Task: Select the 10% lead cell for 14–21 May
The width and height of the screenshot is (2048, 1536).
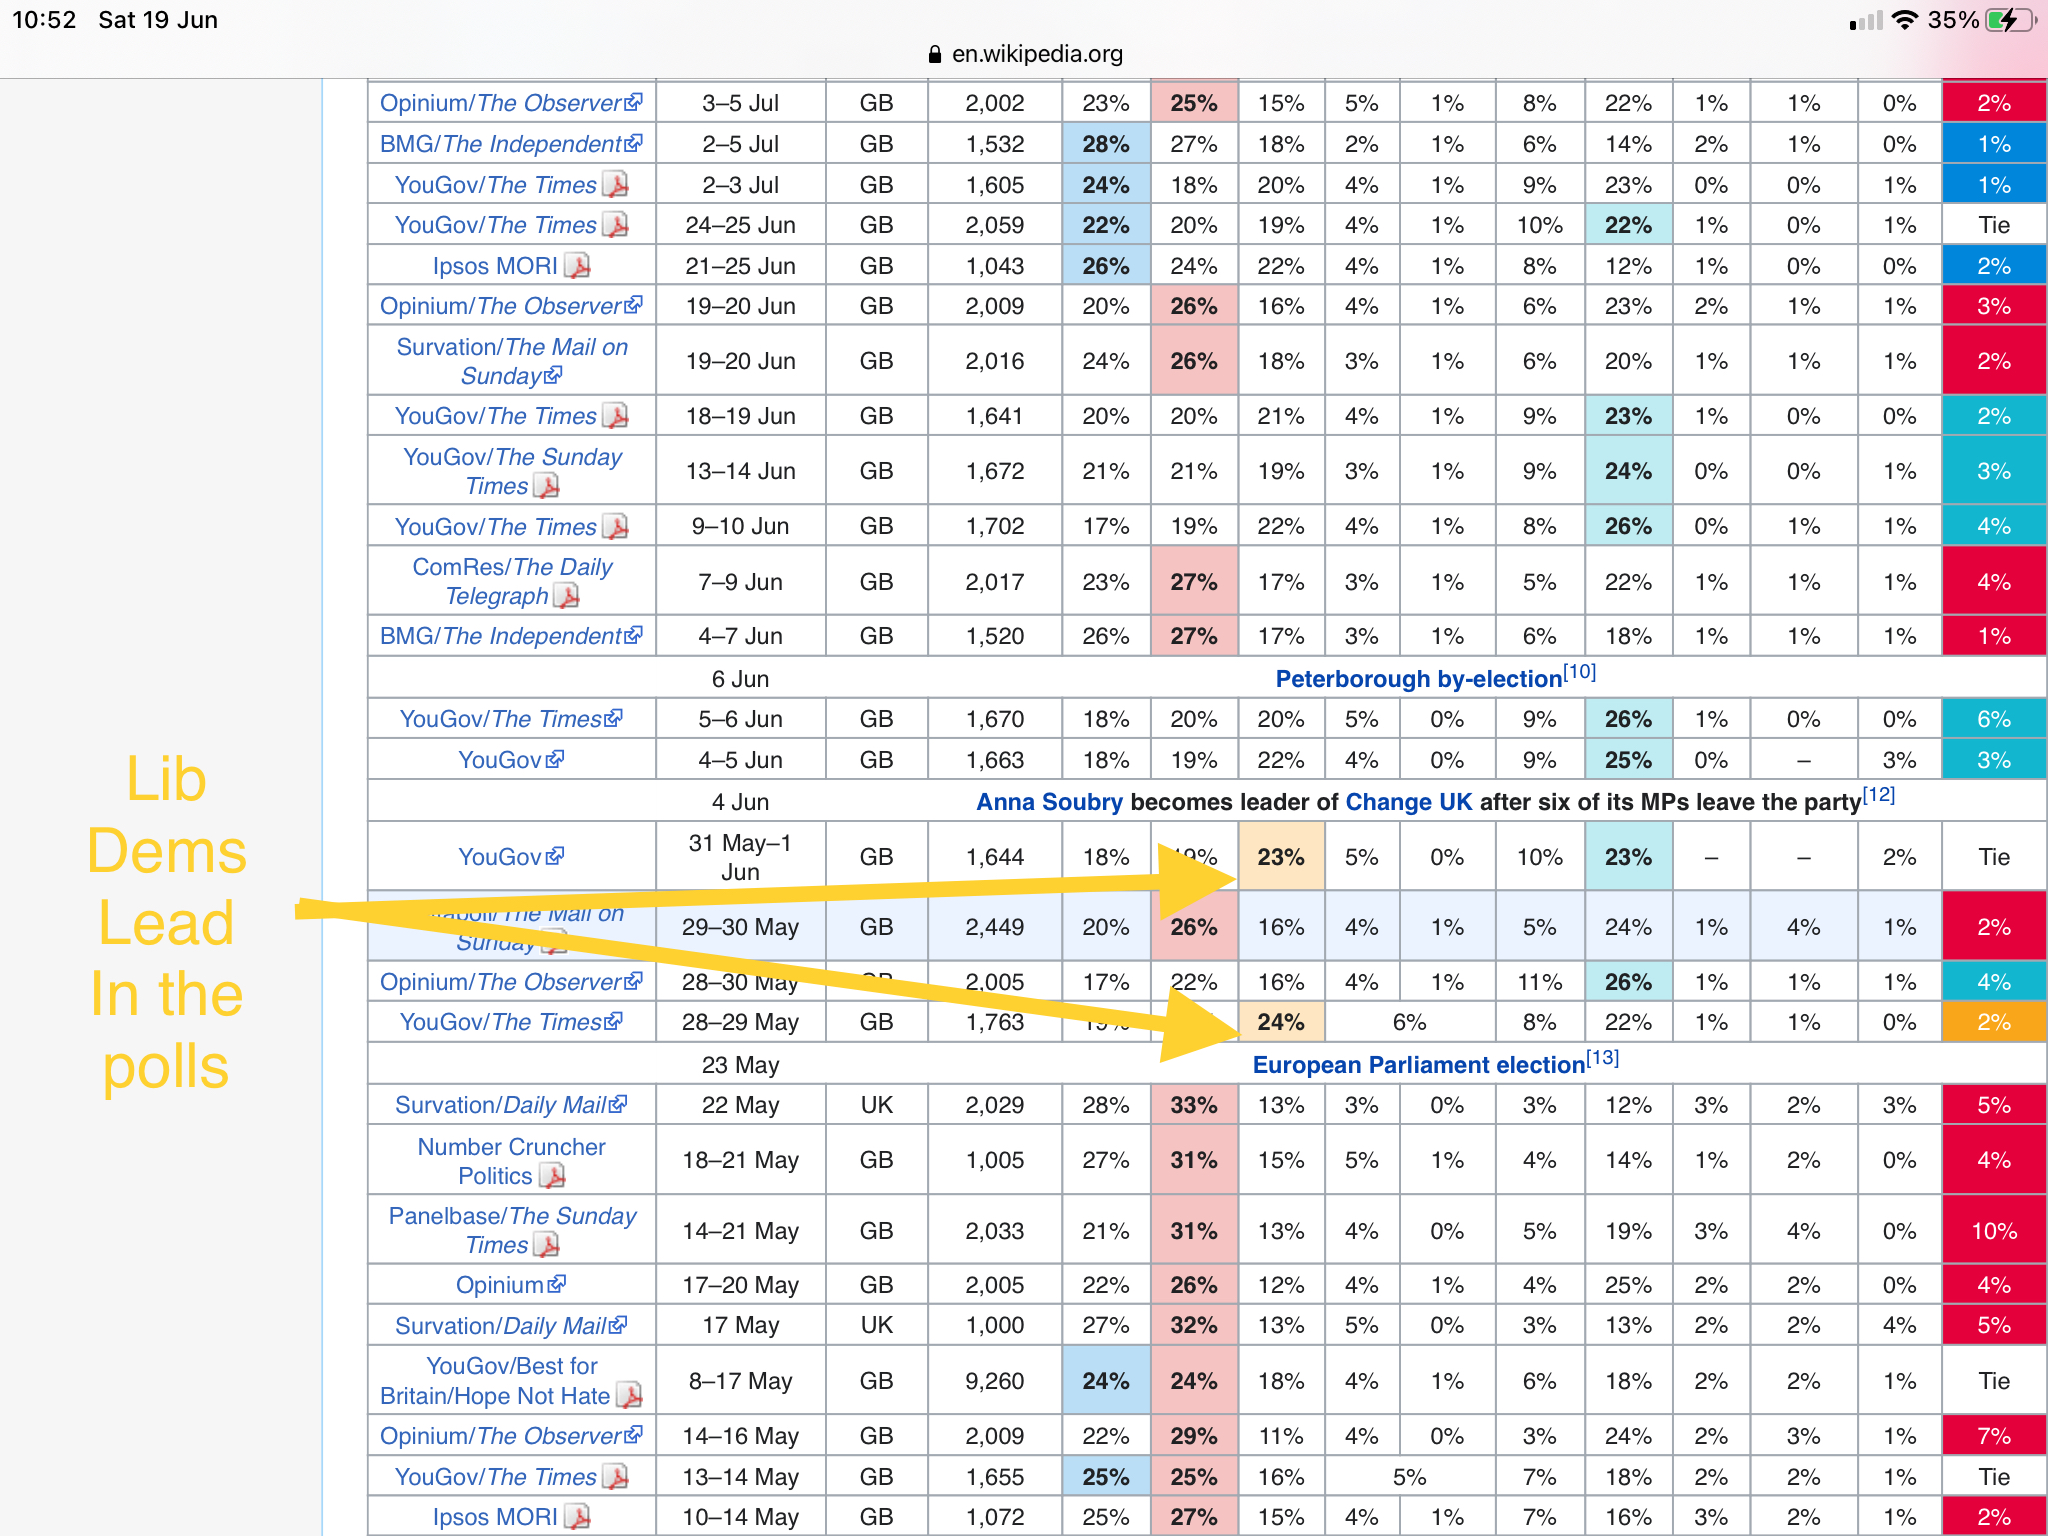Action: 1994,1231
